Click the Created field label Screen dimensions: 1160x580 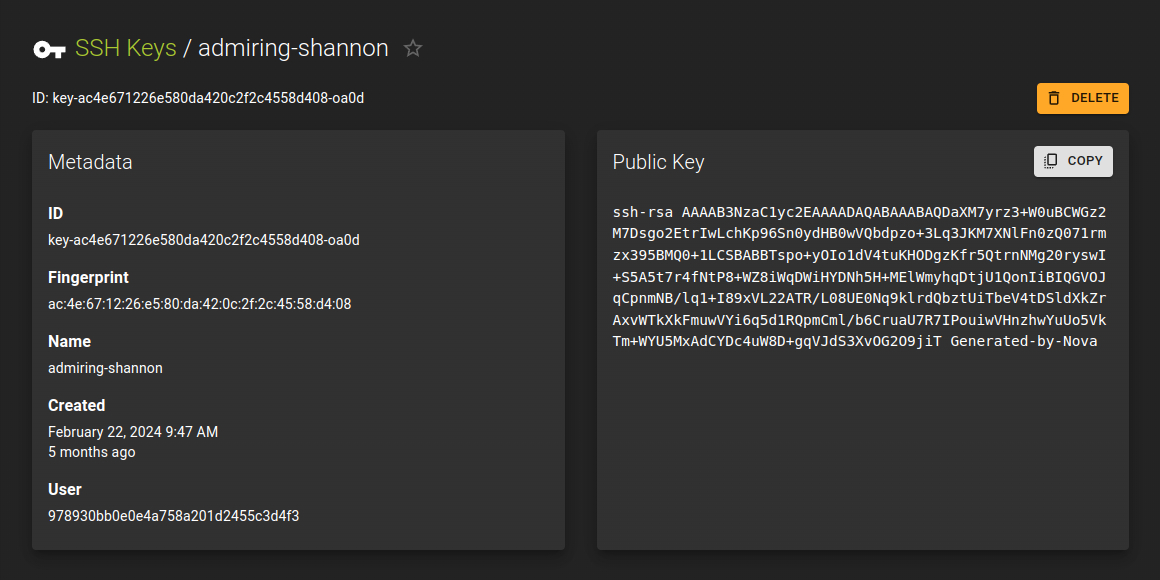(x=77, y=405)
